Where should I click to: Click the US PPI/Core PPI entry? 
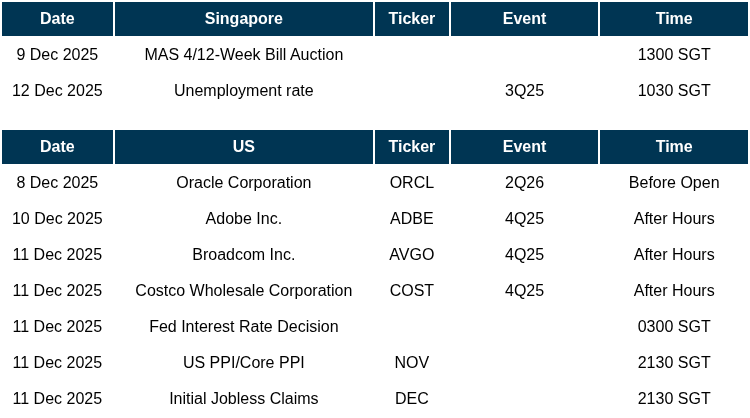(x=243, y=363)
